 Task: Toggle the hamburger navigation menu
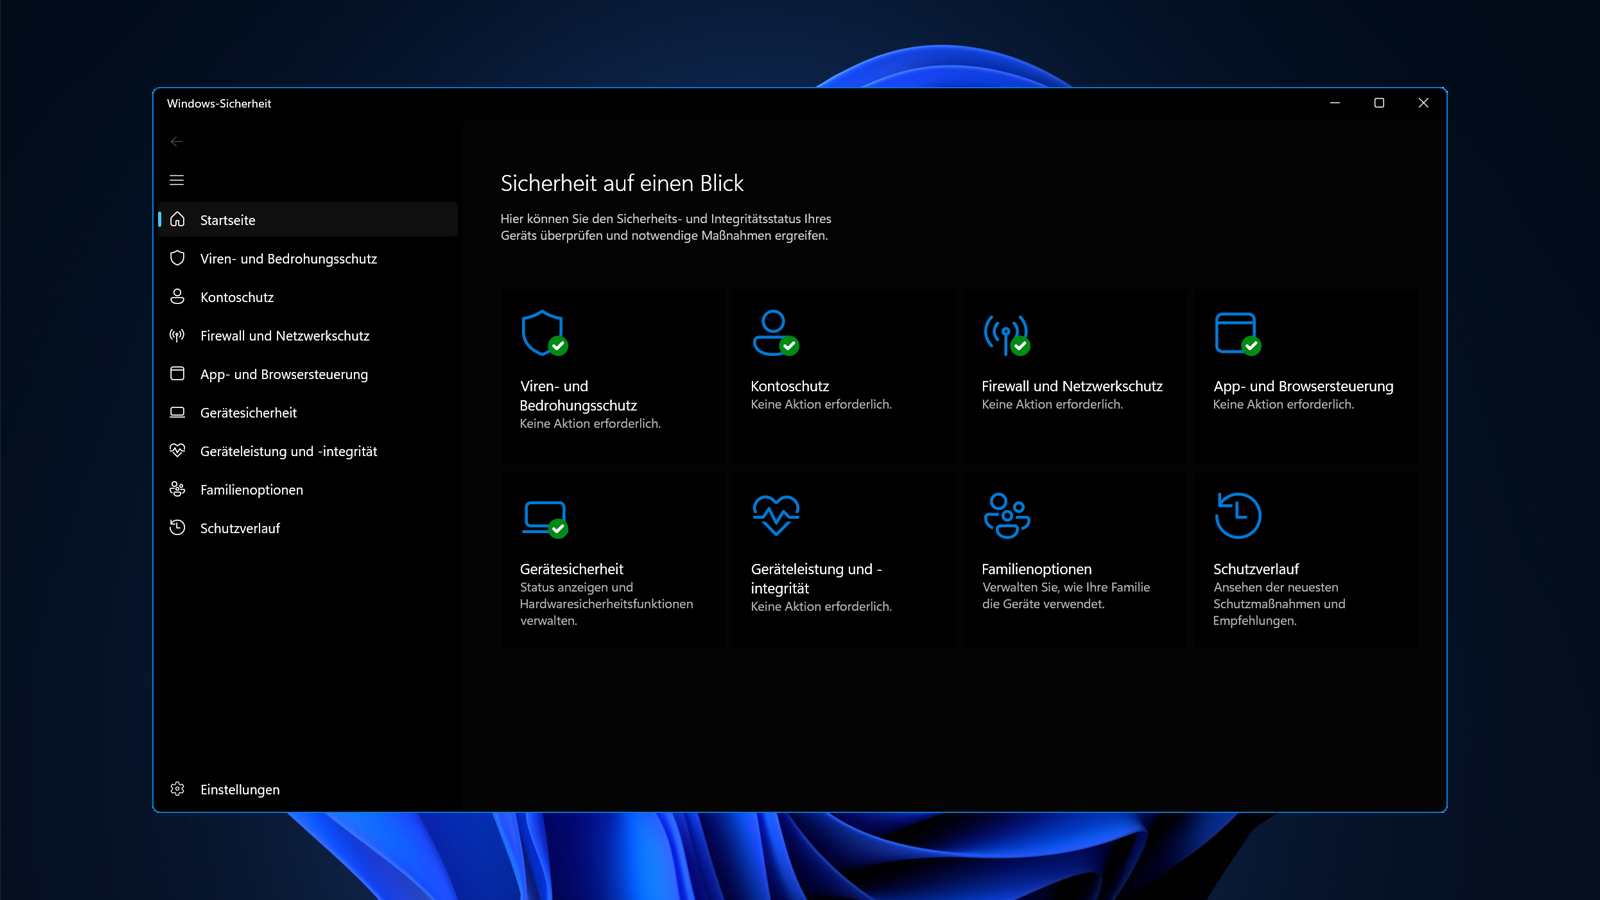tap(177, 180)
